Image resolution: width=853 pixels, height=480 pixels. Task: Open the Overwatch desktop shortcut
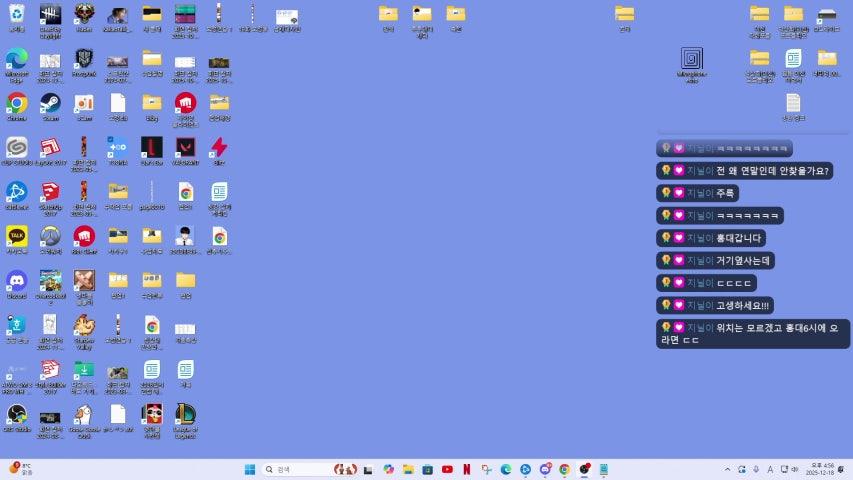point(50,236)
